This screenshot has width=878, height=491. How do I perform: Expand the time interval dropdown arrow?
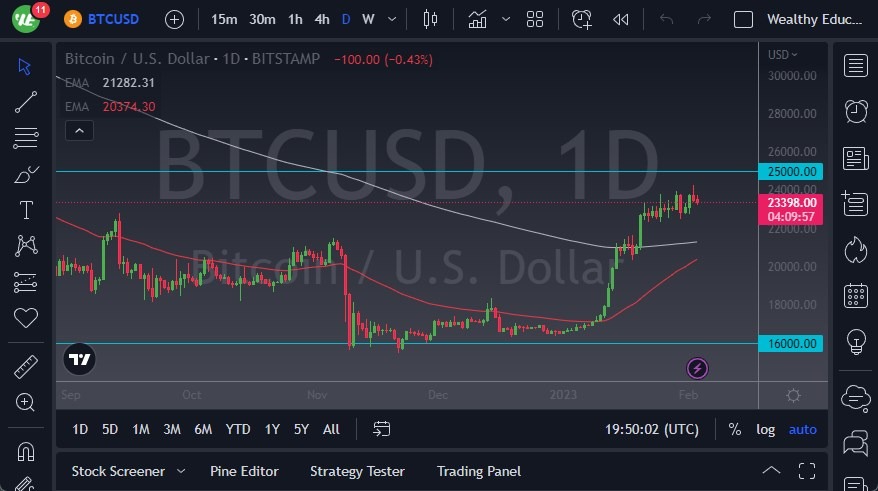391,19
